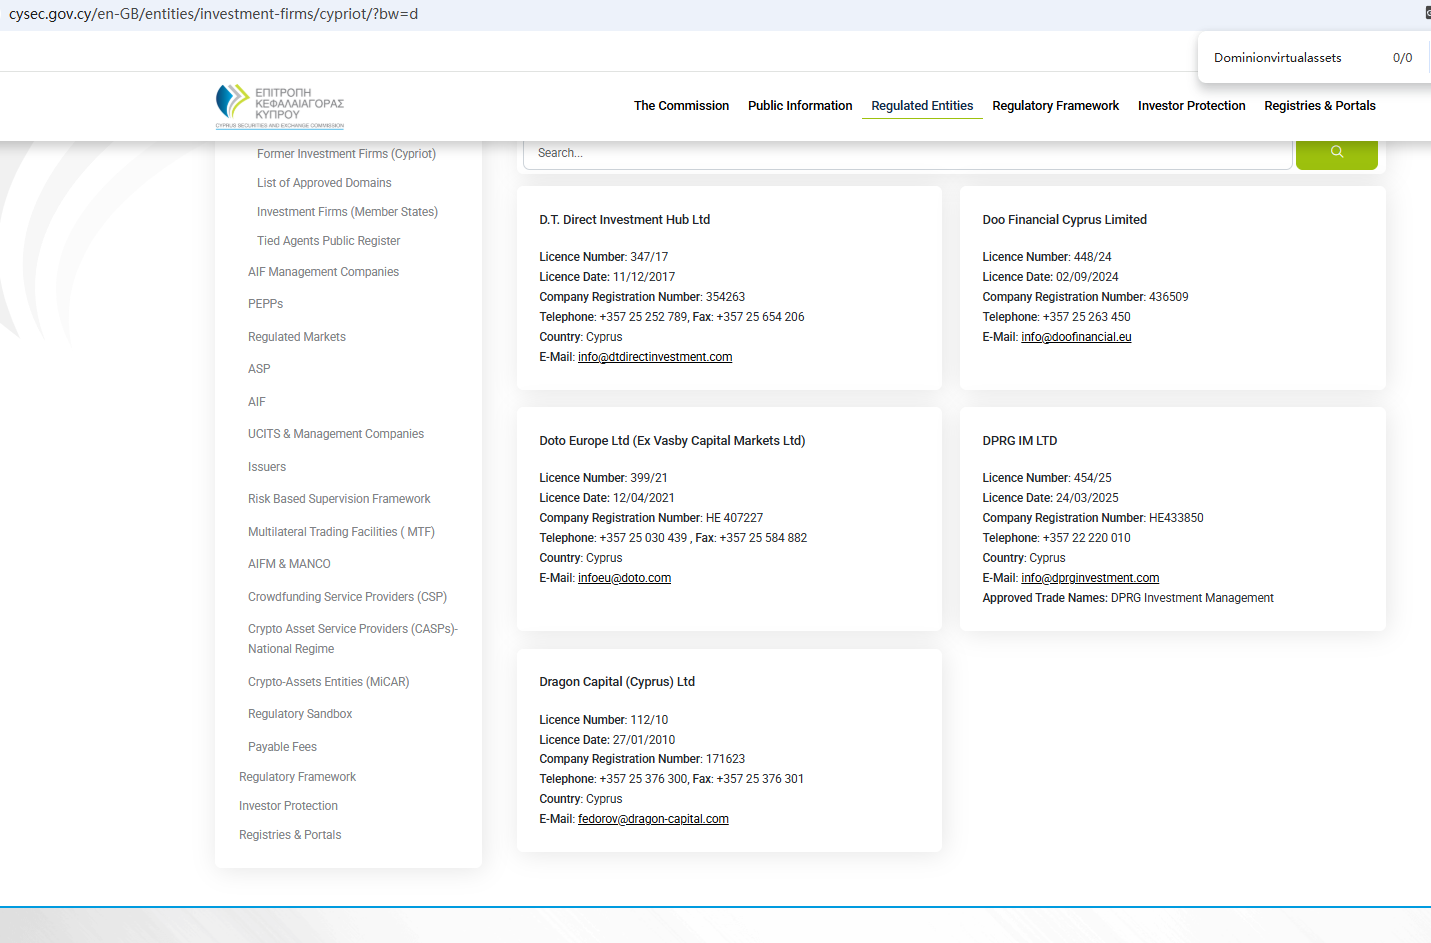Open Crowdfunding Service Providers (CSP) sidebar item
Viewport: 1431px width, 943px height.
(347, 597)
